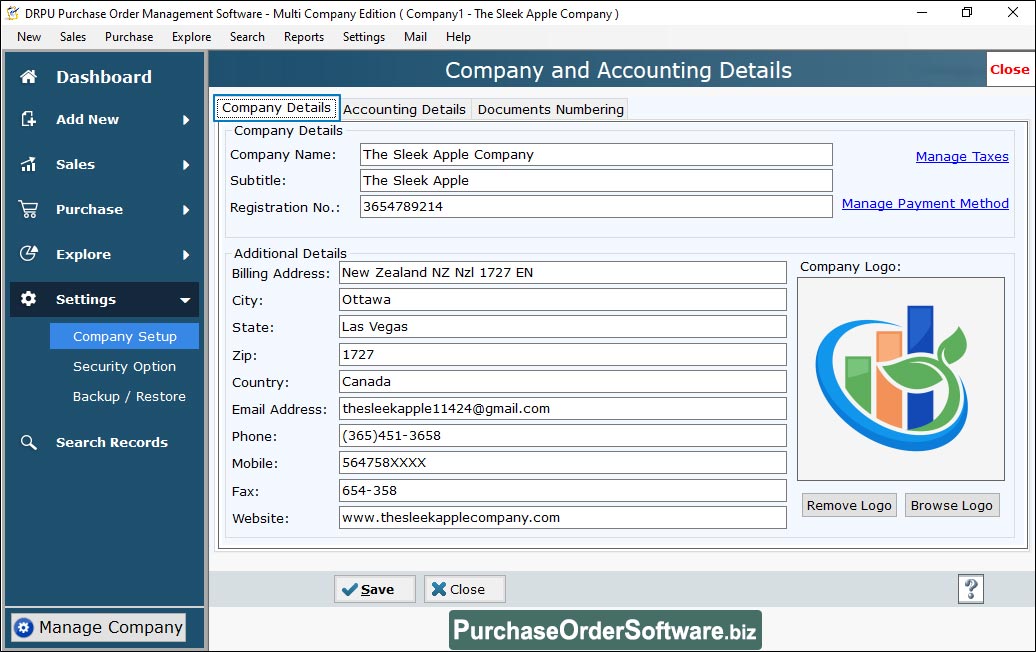Viewport: 1036px width, 652px height.
Task: Click the Zip field containing 1727
Action: pos(562,354)
